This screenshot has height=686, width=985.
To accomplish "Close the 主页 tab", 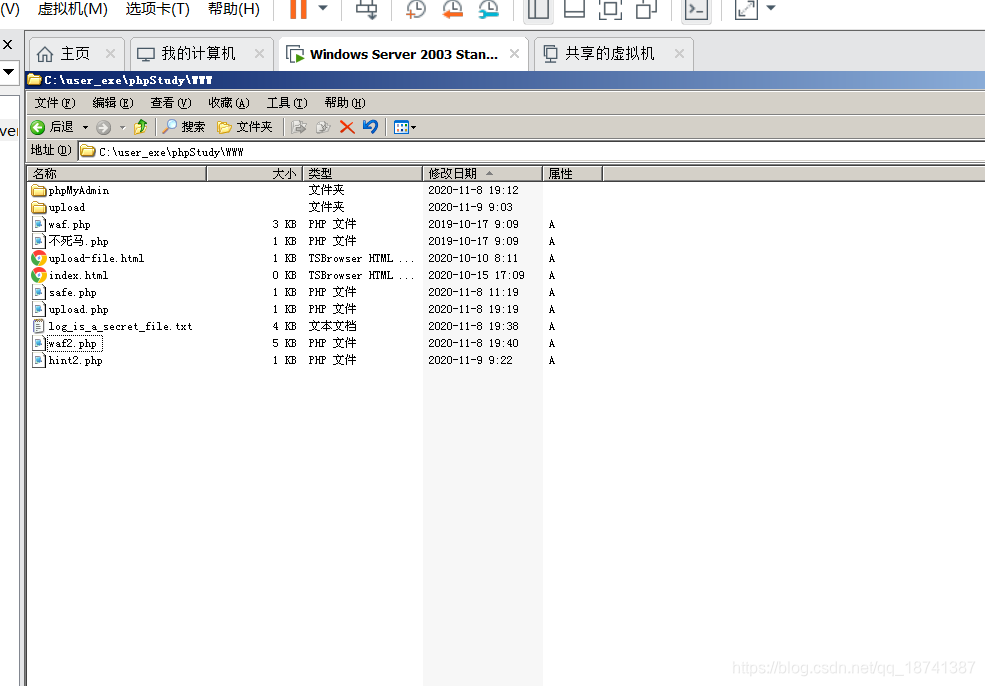I will tap(111, 54).
